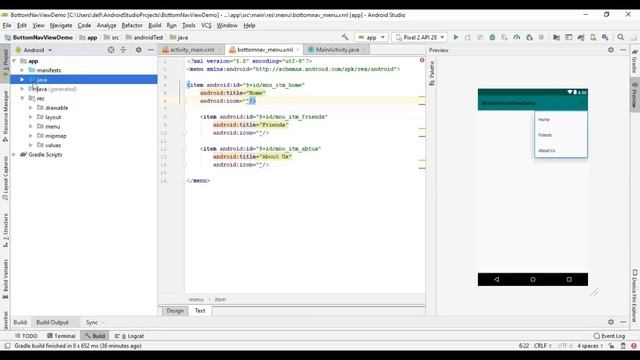Open the Terminal tool window
The width and height of the screenshot is (640, 360).
(x=61, y=336)
